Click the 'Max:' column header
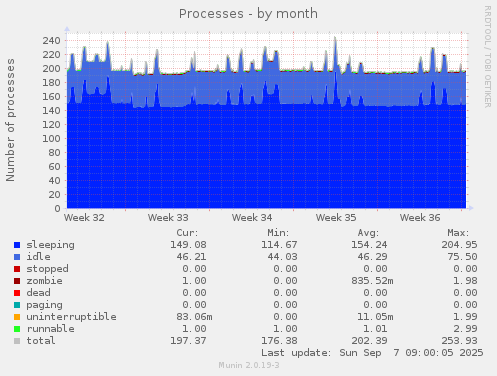 pyautogui.click(x=458, y=233)
